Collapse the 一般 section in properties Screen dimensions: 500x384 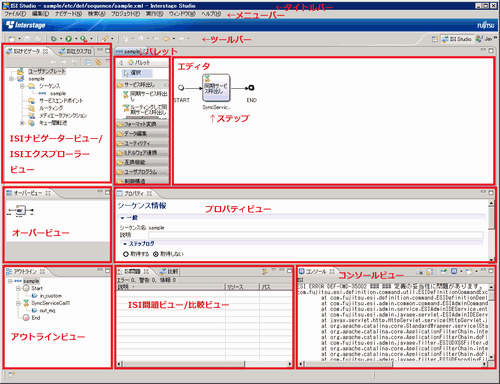123,218
